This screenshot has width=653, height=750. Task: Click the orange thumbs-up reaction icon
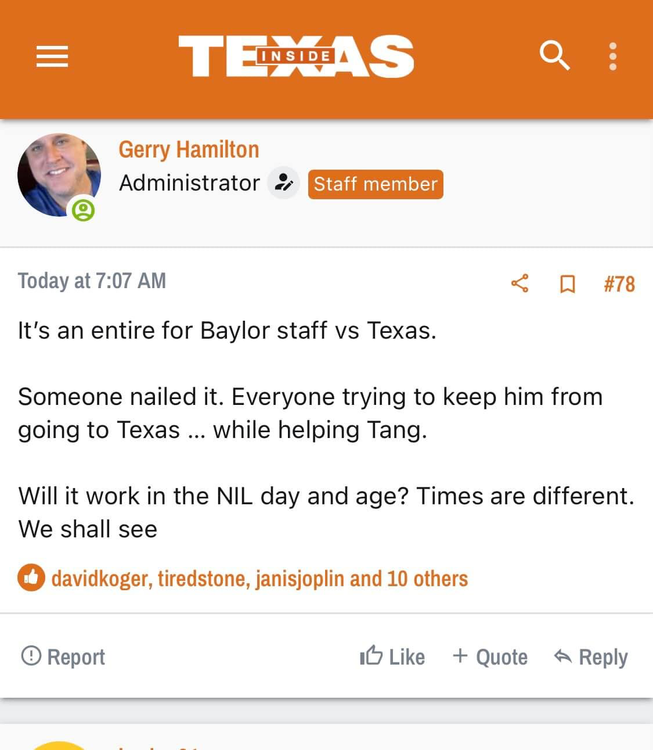tap(31, 577)
